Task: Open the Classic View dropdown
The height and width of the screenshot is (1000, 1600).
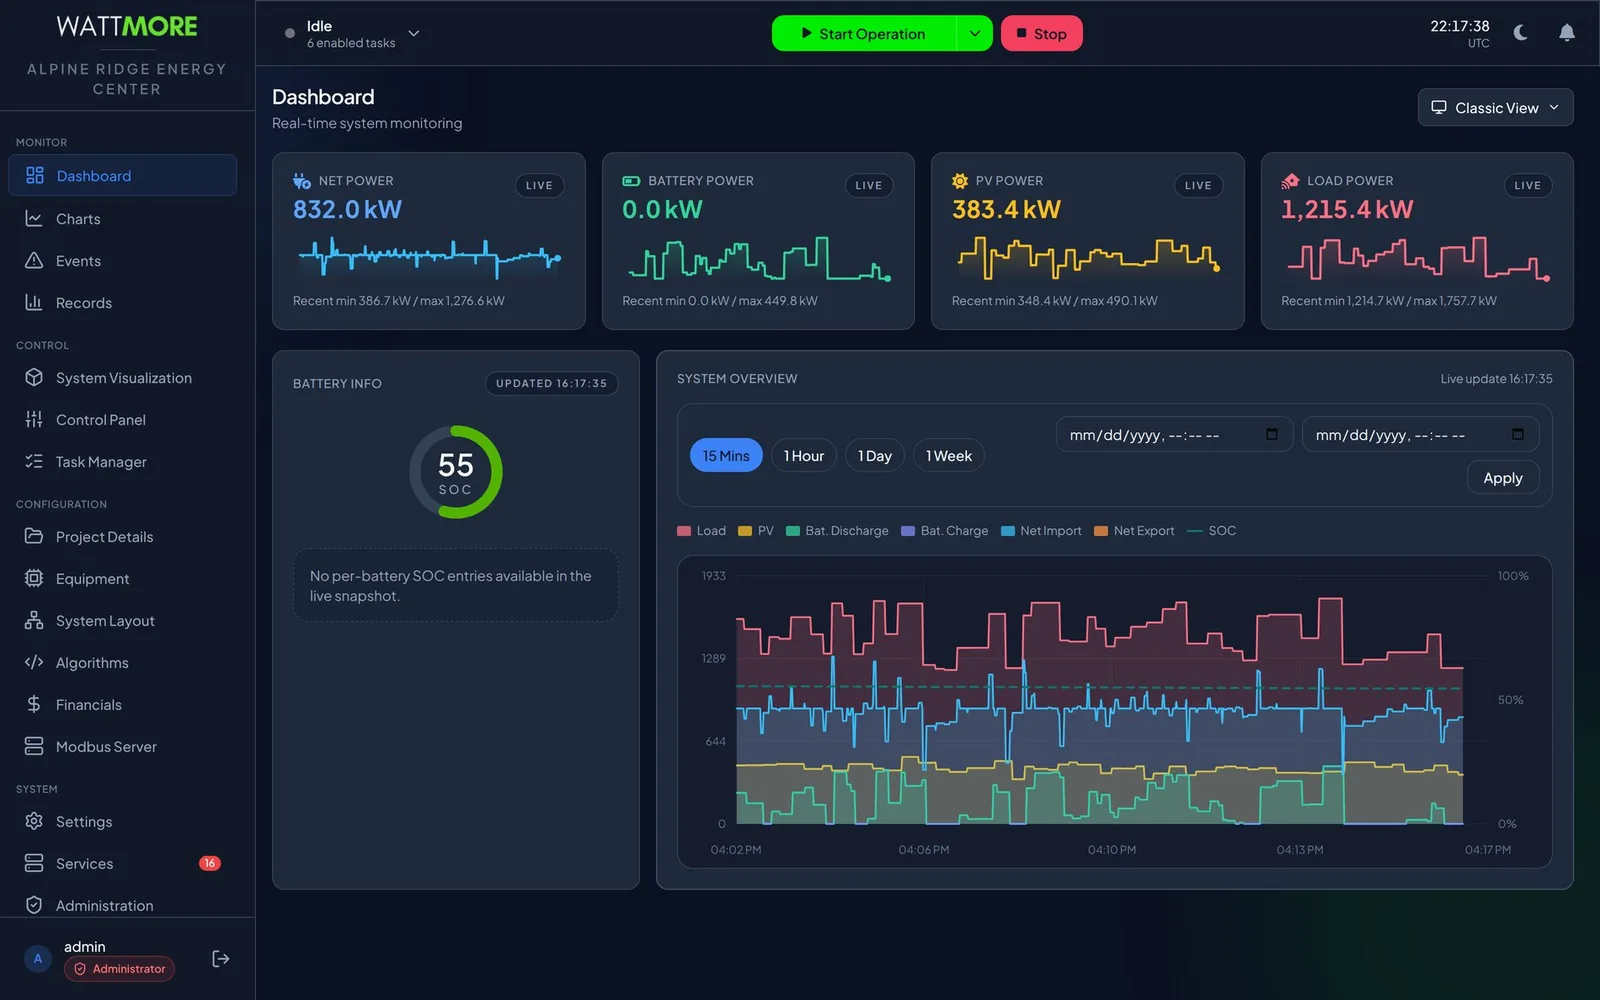Action: 1495,107
